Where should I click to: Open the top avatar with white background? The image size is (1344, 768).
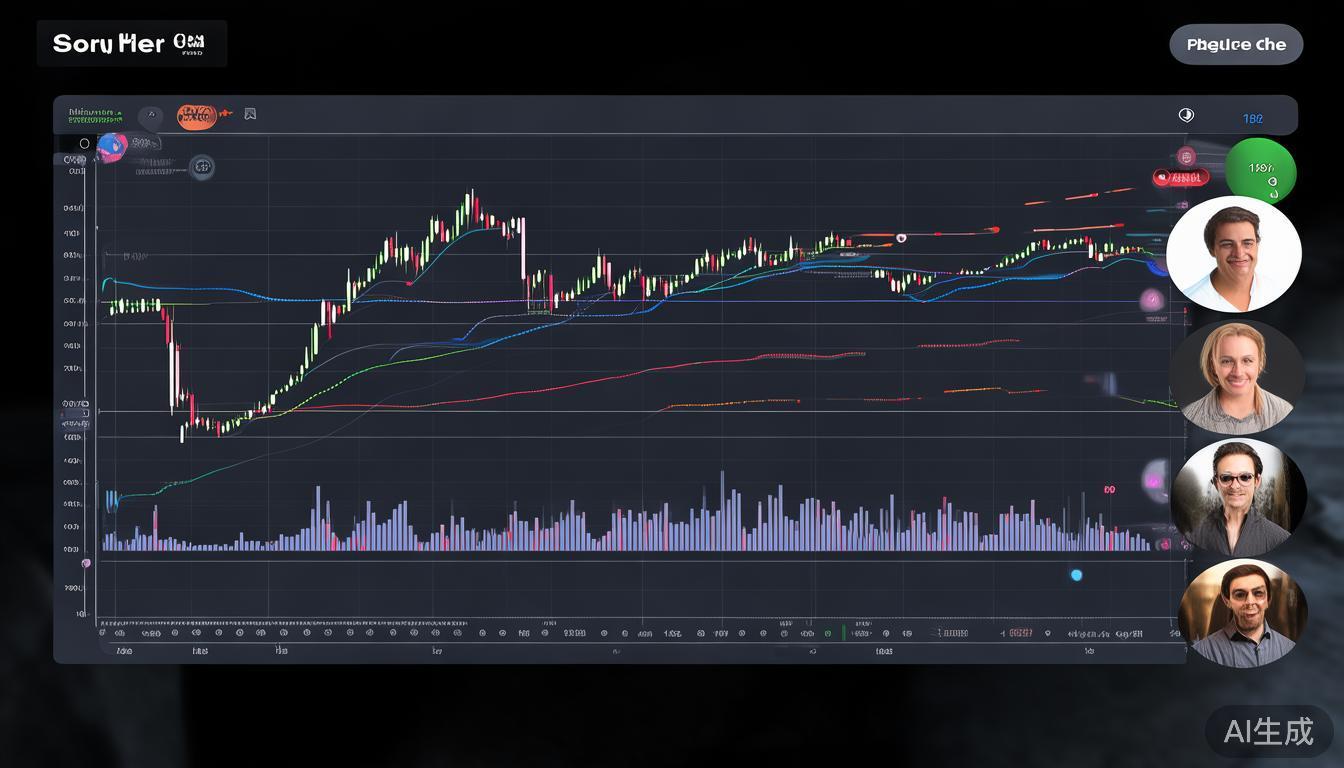(x=1234, y=254)
